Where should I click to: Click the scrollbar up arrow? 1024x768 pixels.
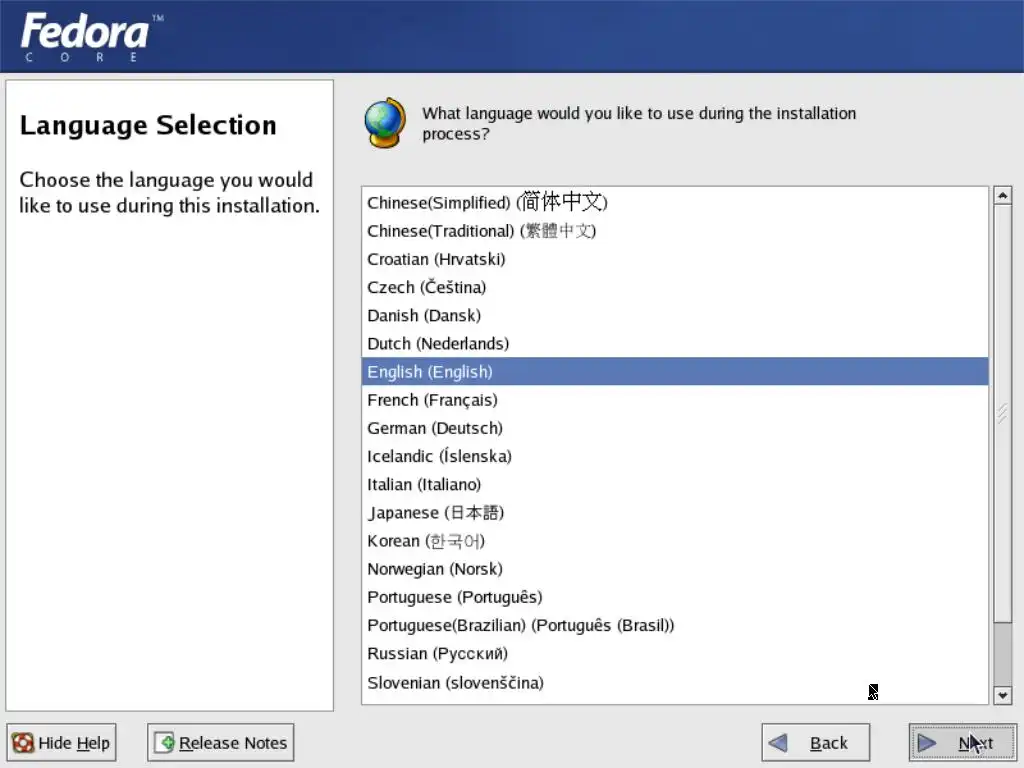(x=1002, y=195)
